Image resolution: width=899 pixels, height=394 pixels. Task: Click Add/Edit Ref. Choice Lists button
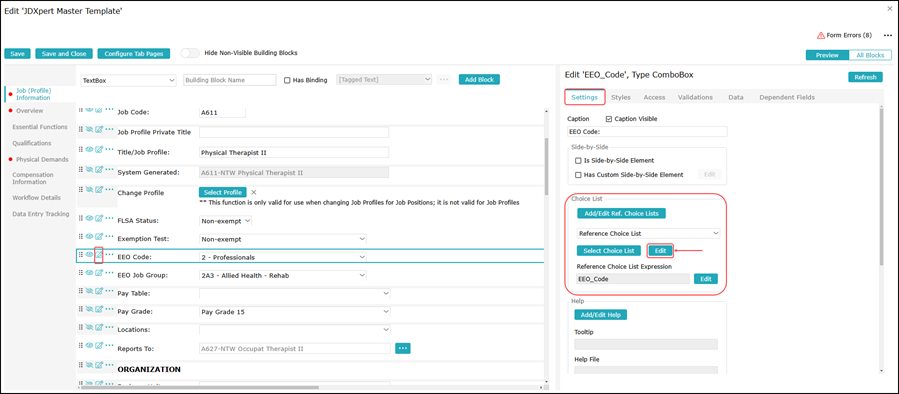pyautogui.click(x=622, y=213)
